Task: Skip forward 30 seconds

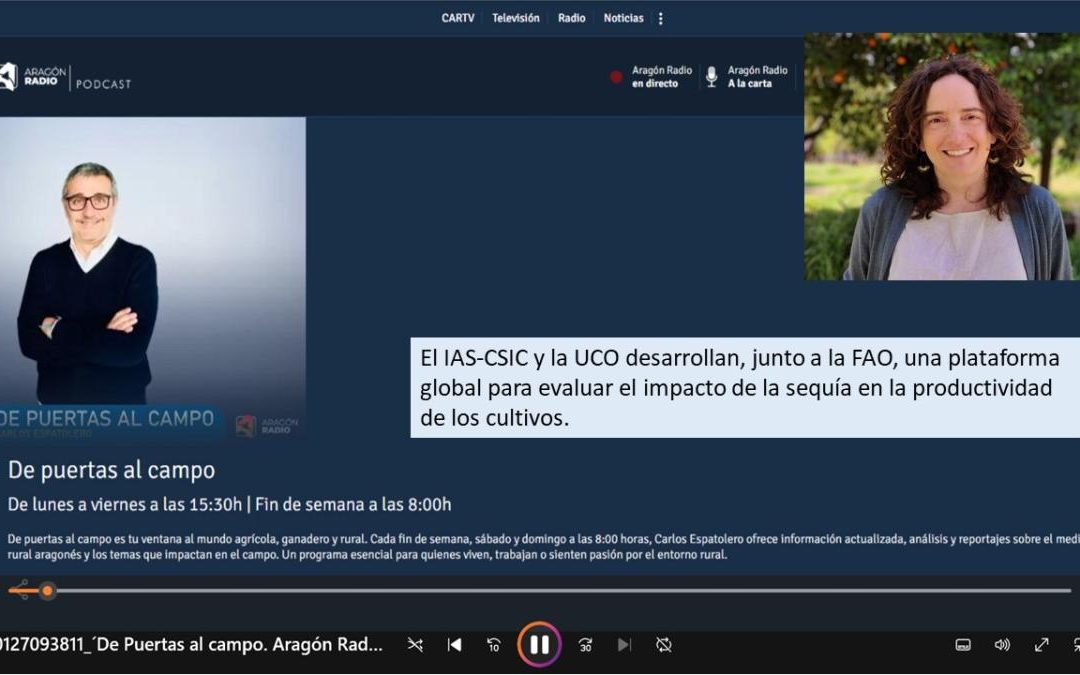Action: point(585,645)
